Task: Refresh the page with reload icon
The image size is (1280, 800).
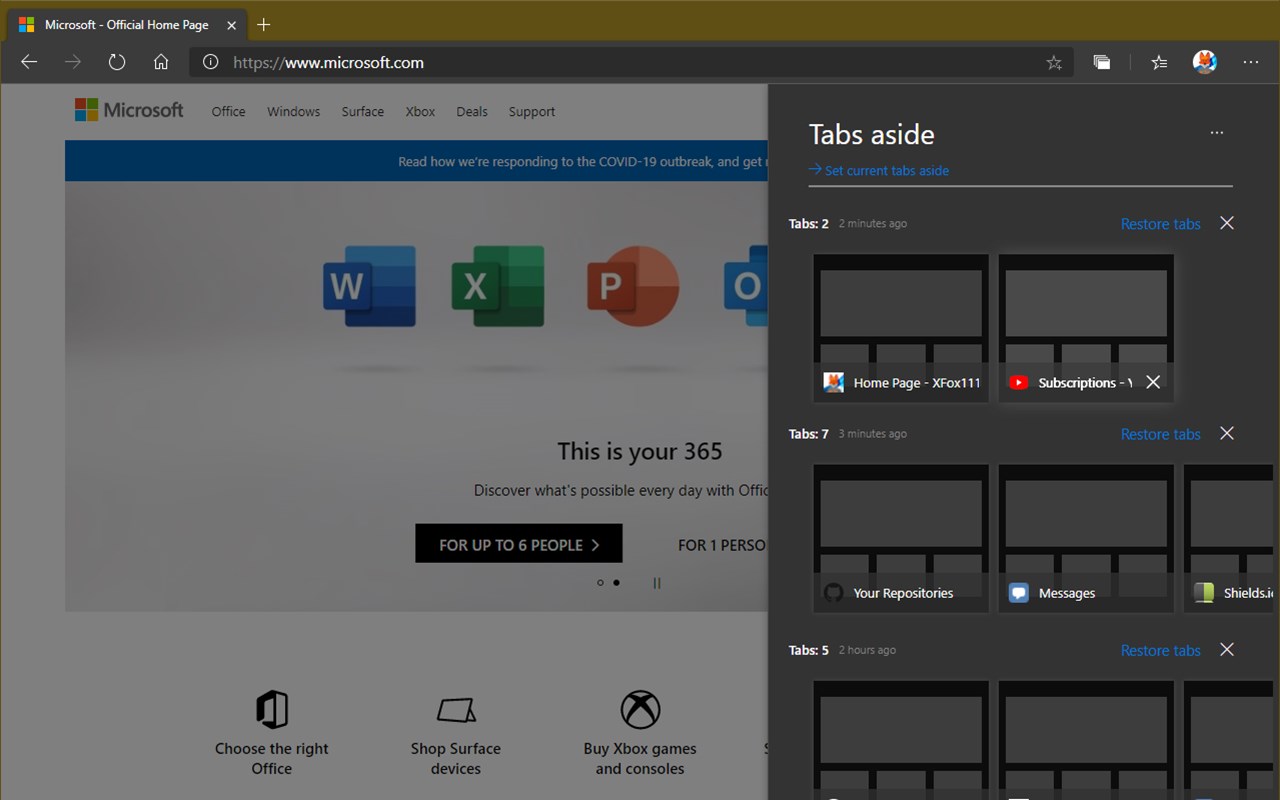Action: [117, 62]
